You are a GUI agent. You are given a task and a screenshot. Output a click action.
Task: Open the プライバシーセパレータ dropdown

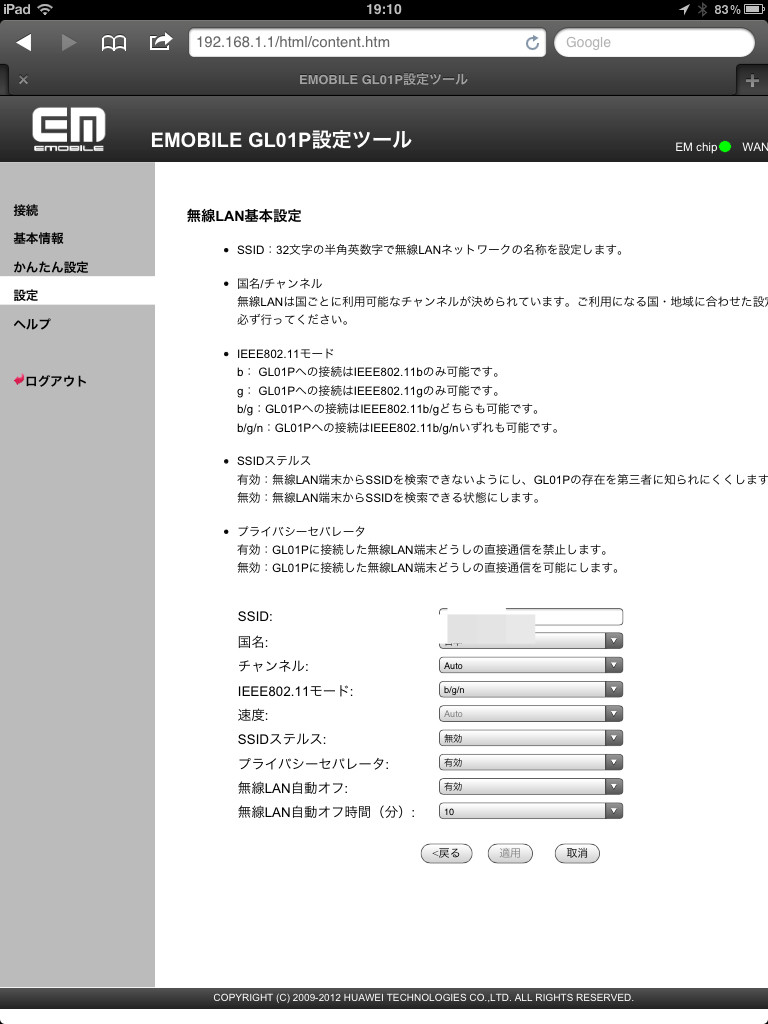[531, 762]
